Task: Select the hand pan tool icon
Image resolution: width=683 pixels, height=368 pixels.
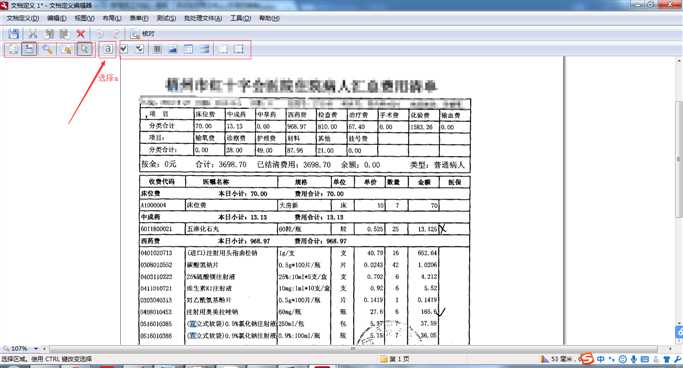Action: click(67, 49)
